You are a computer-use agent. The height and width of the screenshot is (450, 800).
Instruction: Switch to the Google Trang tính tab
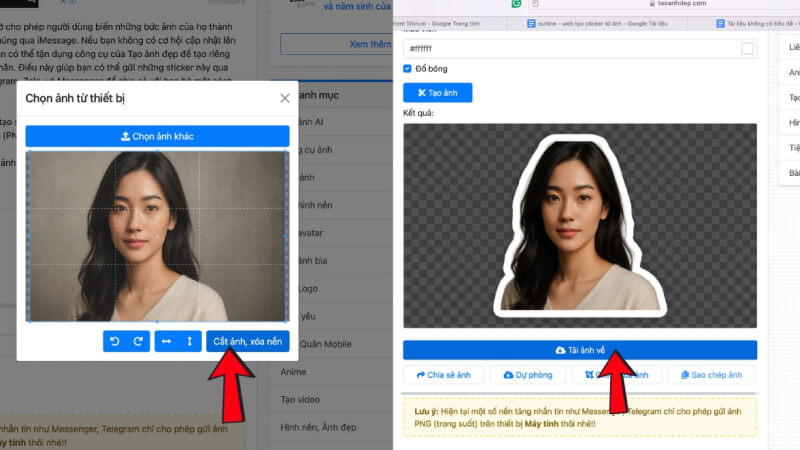(x=448, y=24)
